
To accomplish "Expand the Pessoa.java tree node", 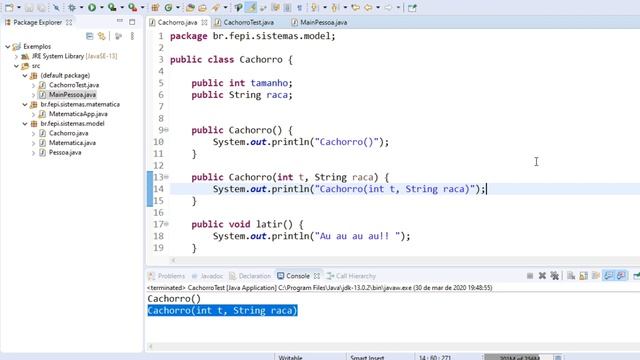I will click(33, 153).
